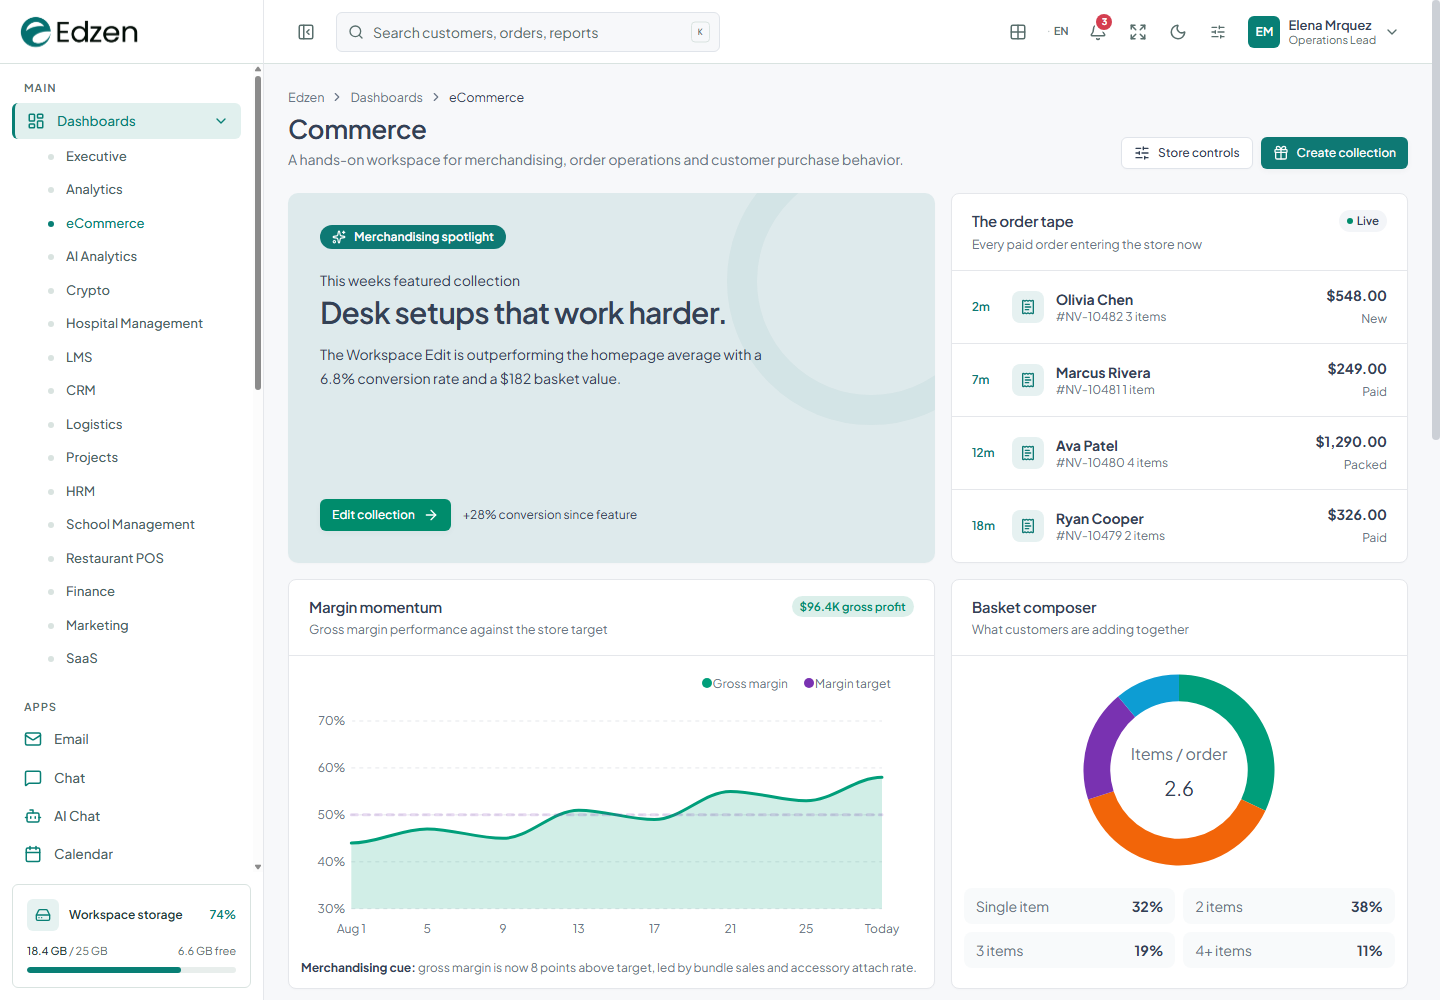Screen dimensions: 1440x1000
Task: Click the EM user avatar
Action: click(x=1264, y=32)
